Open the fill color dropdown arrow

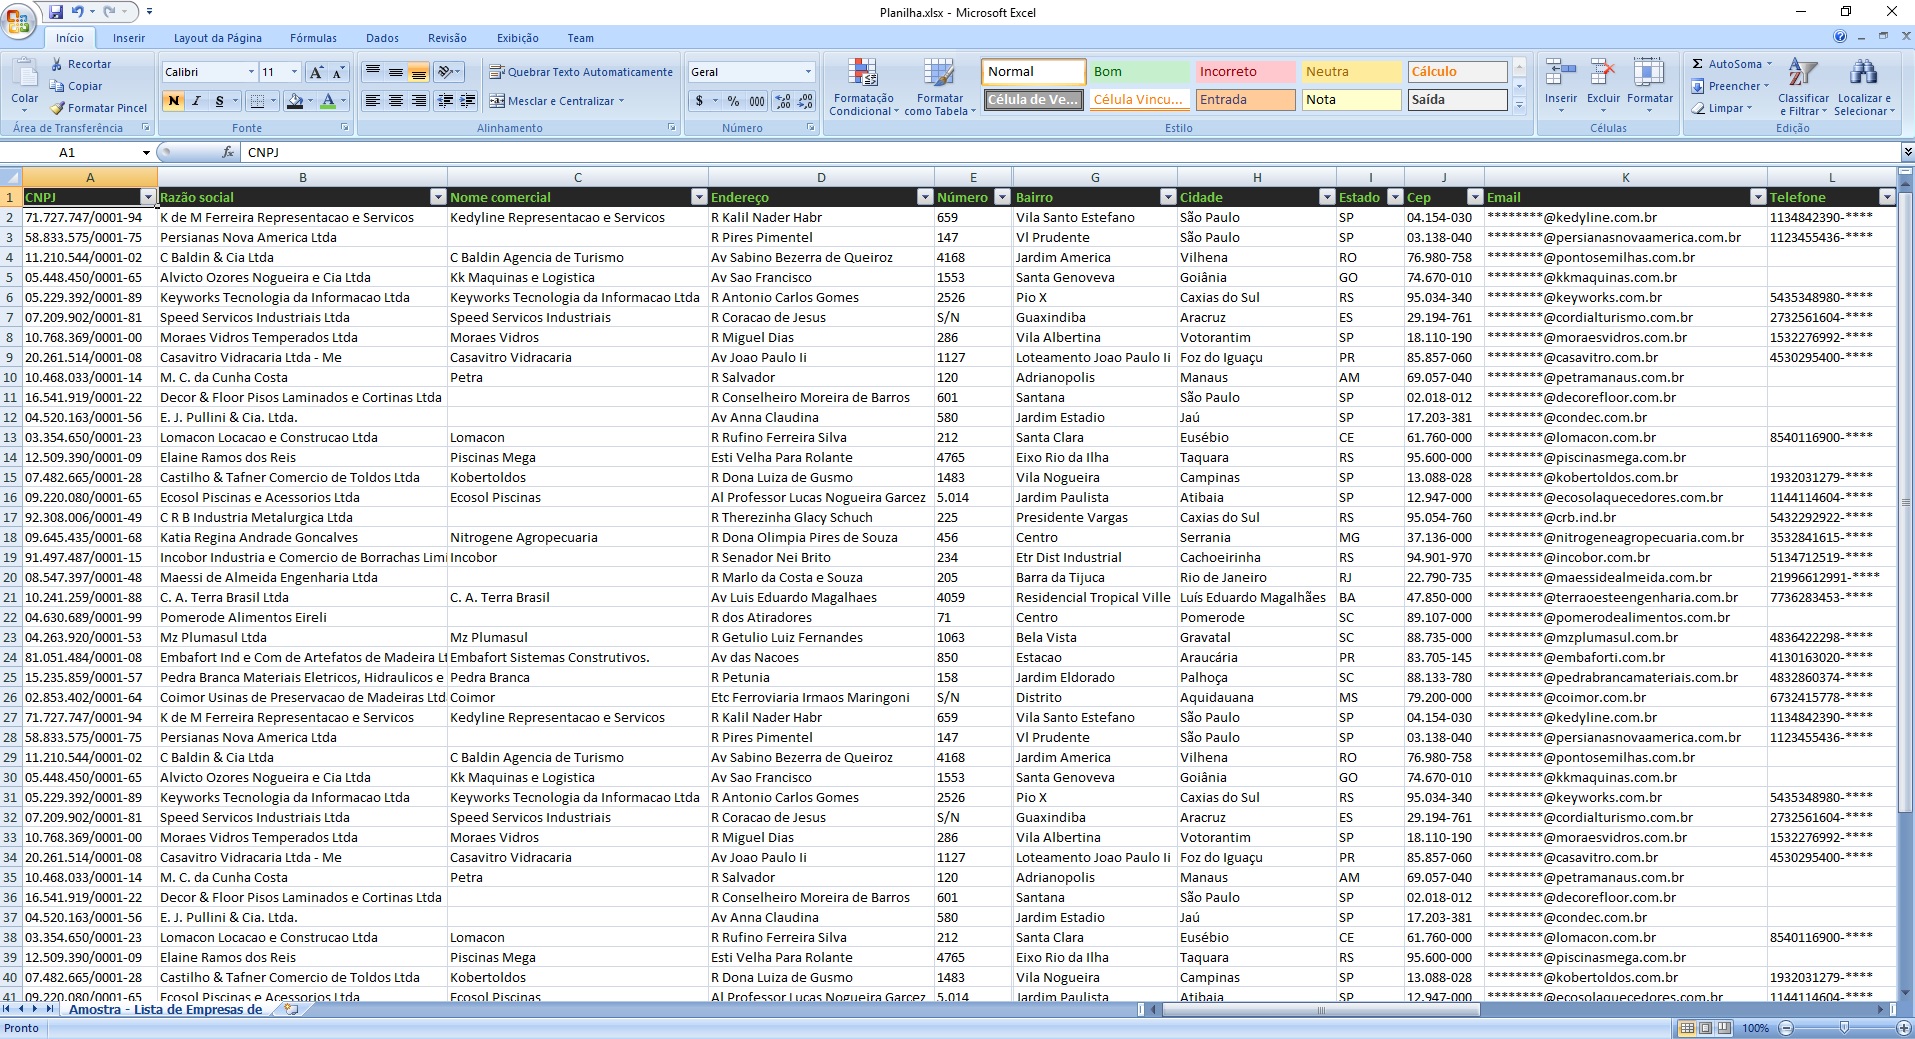point(310,101)
